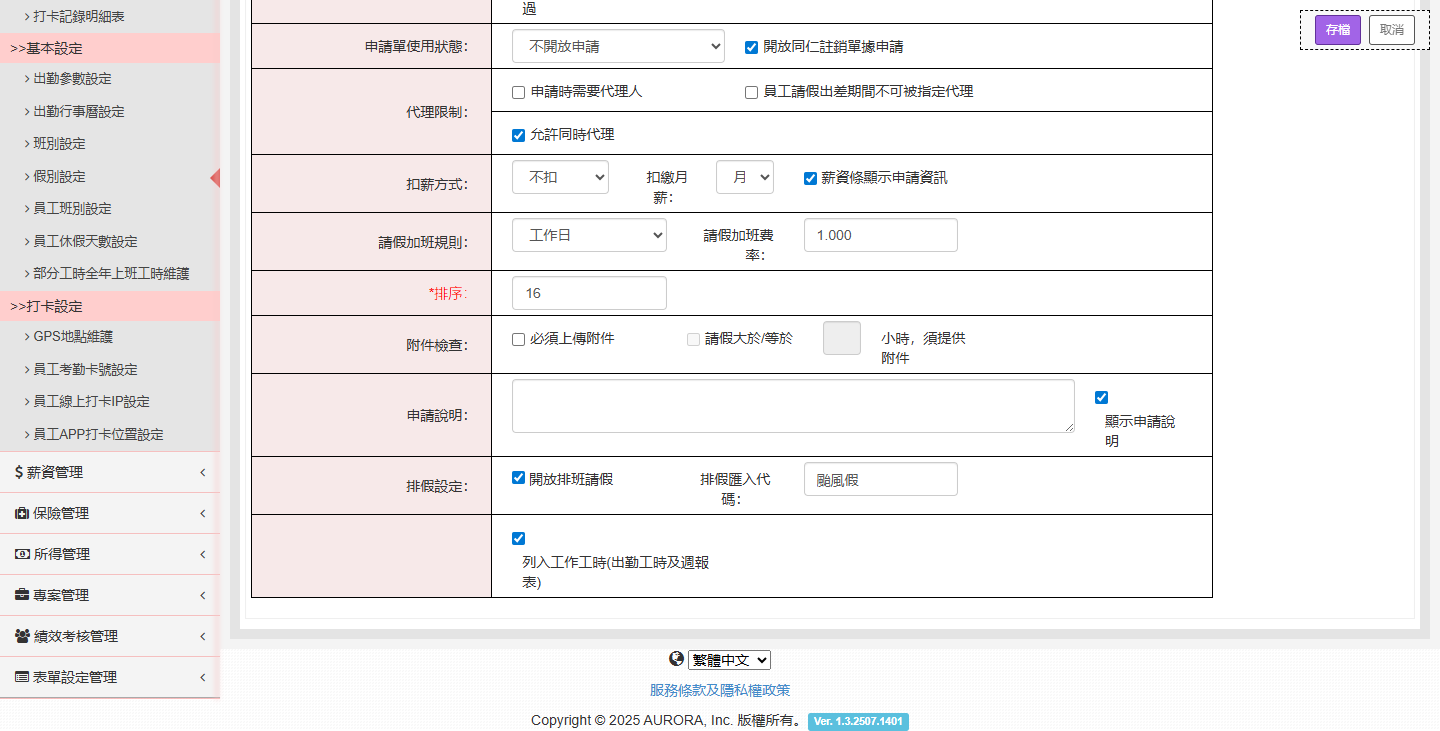Viewport: 1440px width, 731px height.
Task: Uncheck 開放同仁註銷單據申請
Action: 749,46
